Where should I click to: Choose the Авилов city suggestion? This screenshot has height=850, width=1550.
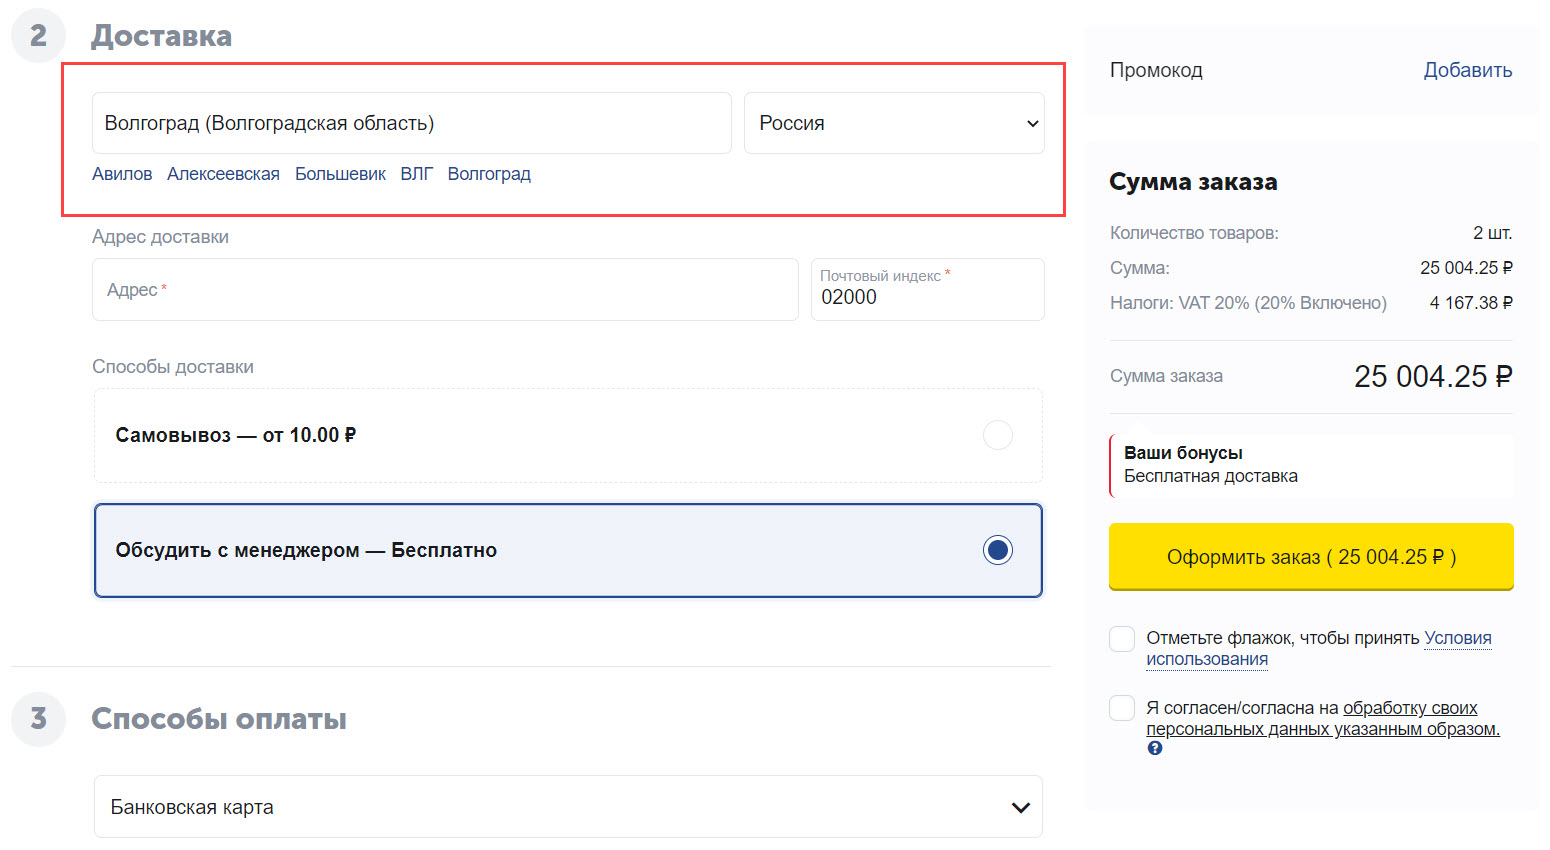(122, 174)
